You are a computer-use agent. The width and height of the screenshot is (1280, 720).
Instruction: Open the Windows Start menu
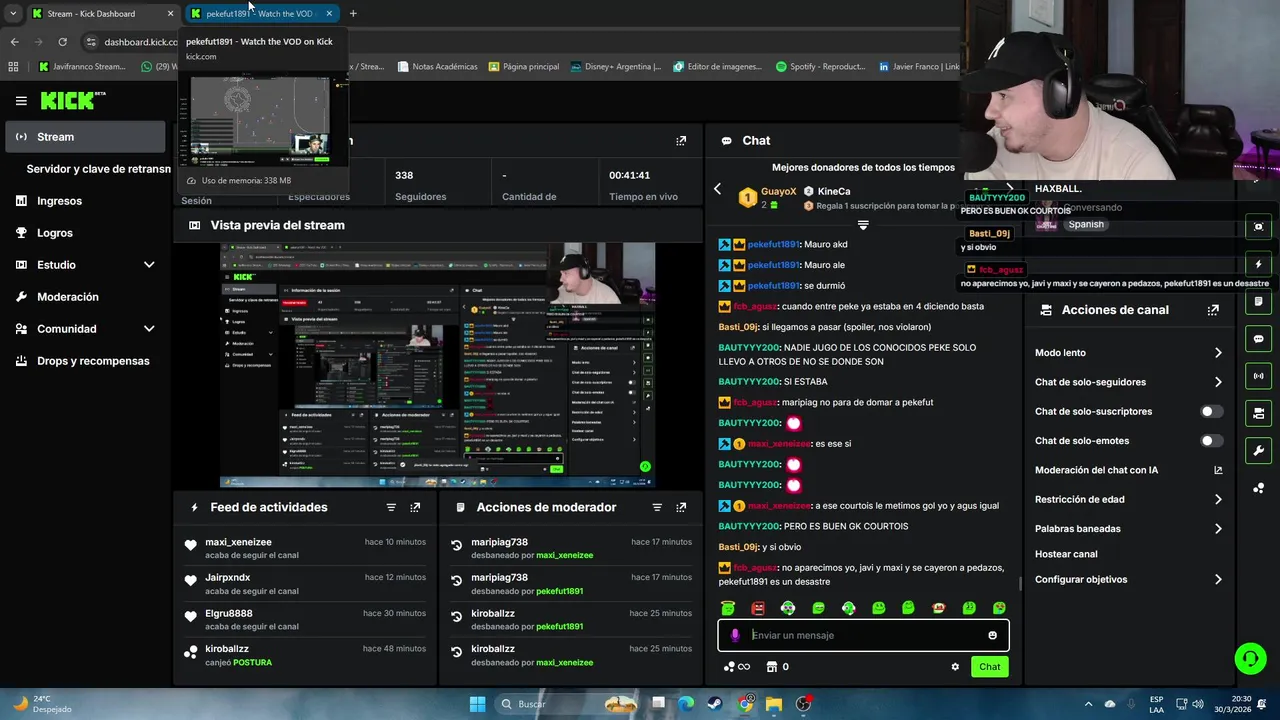pyautogui.click(x=477, y=704)
